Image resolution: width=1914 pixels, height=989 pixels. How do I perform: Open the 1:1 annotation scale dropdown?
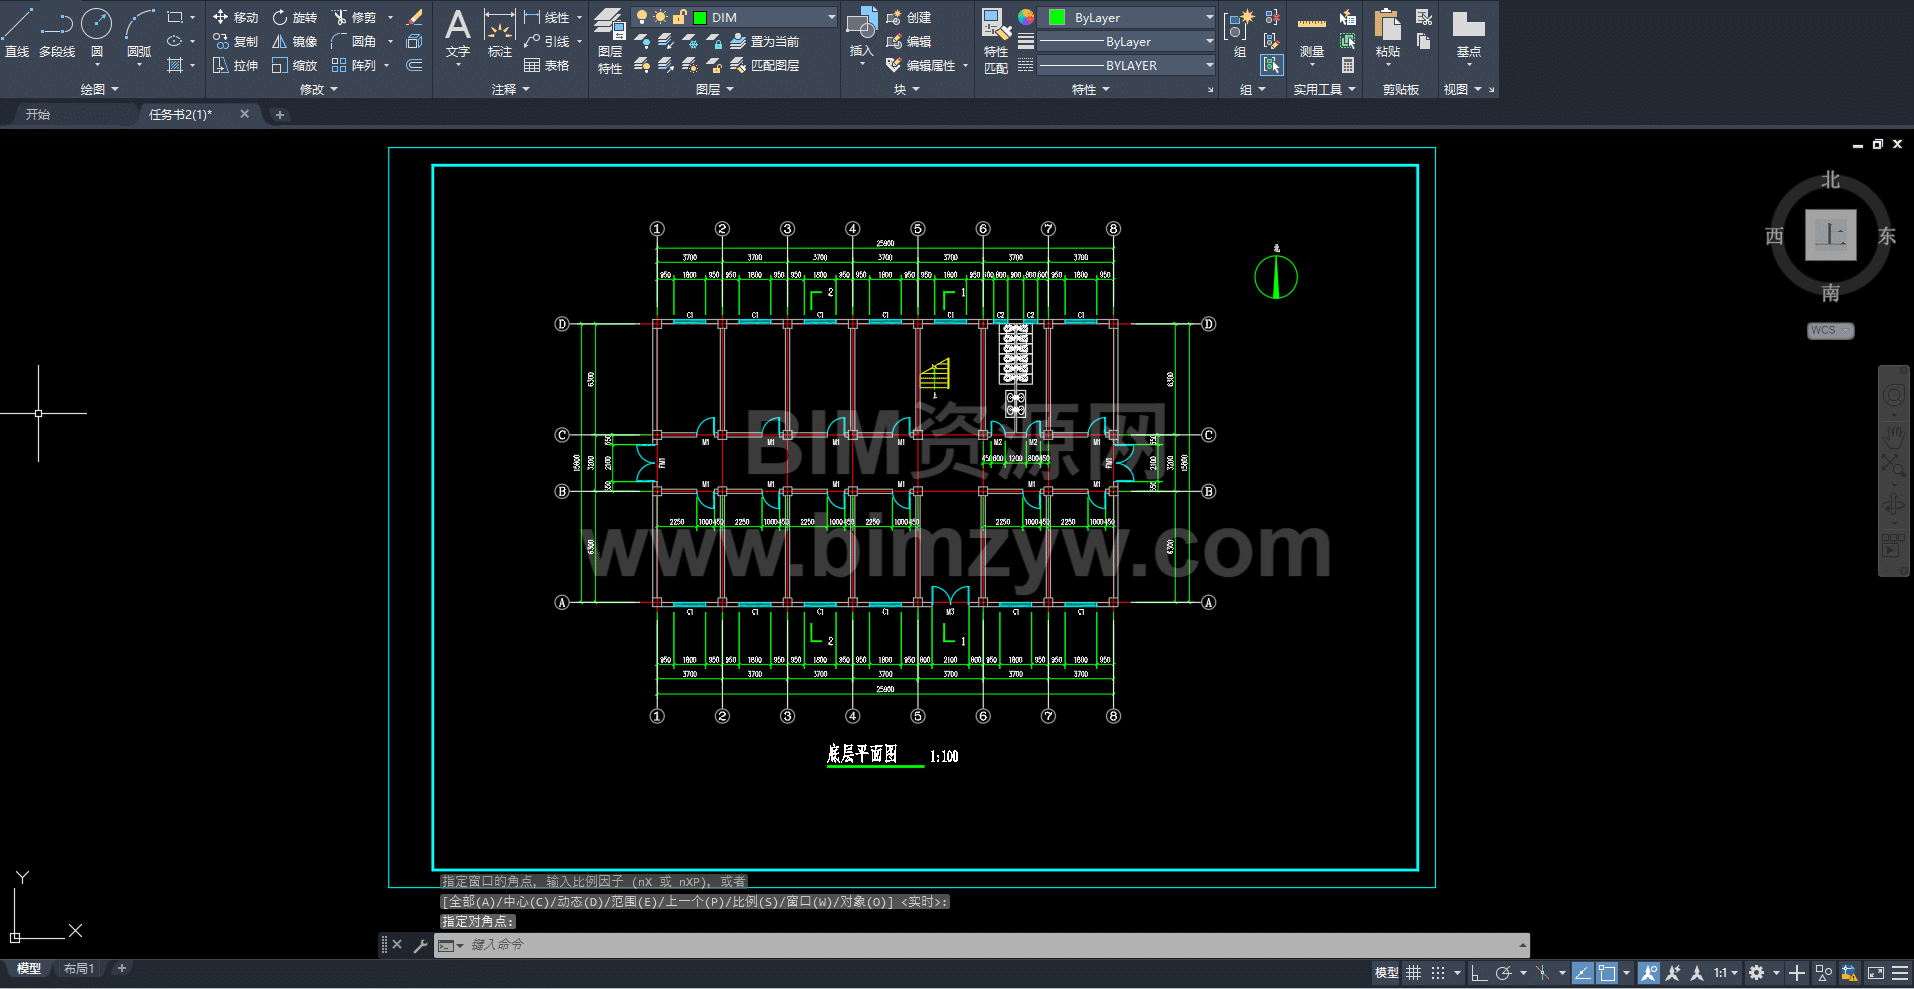(1725, 972)
